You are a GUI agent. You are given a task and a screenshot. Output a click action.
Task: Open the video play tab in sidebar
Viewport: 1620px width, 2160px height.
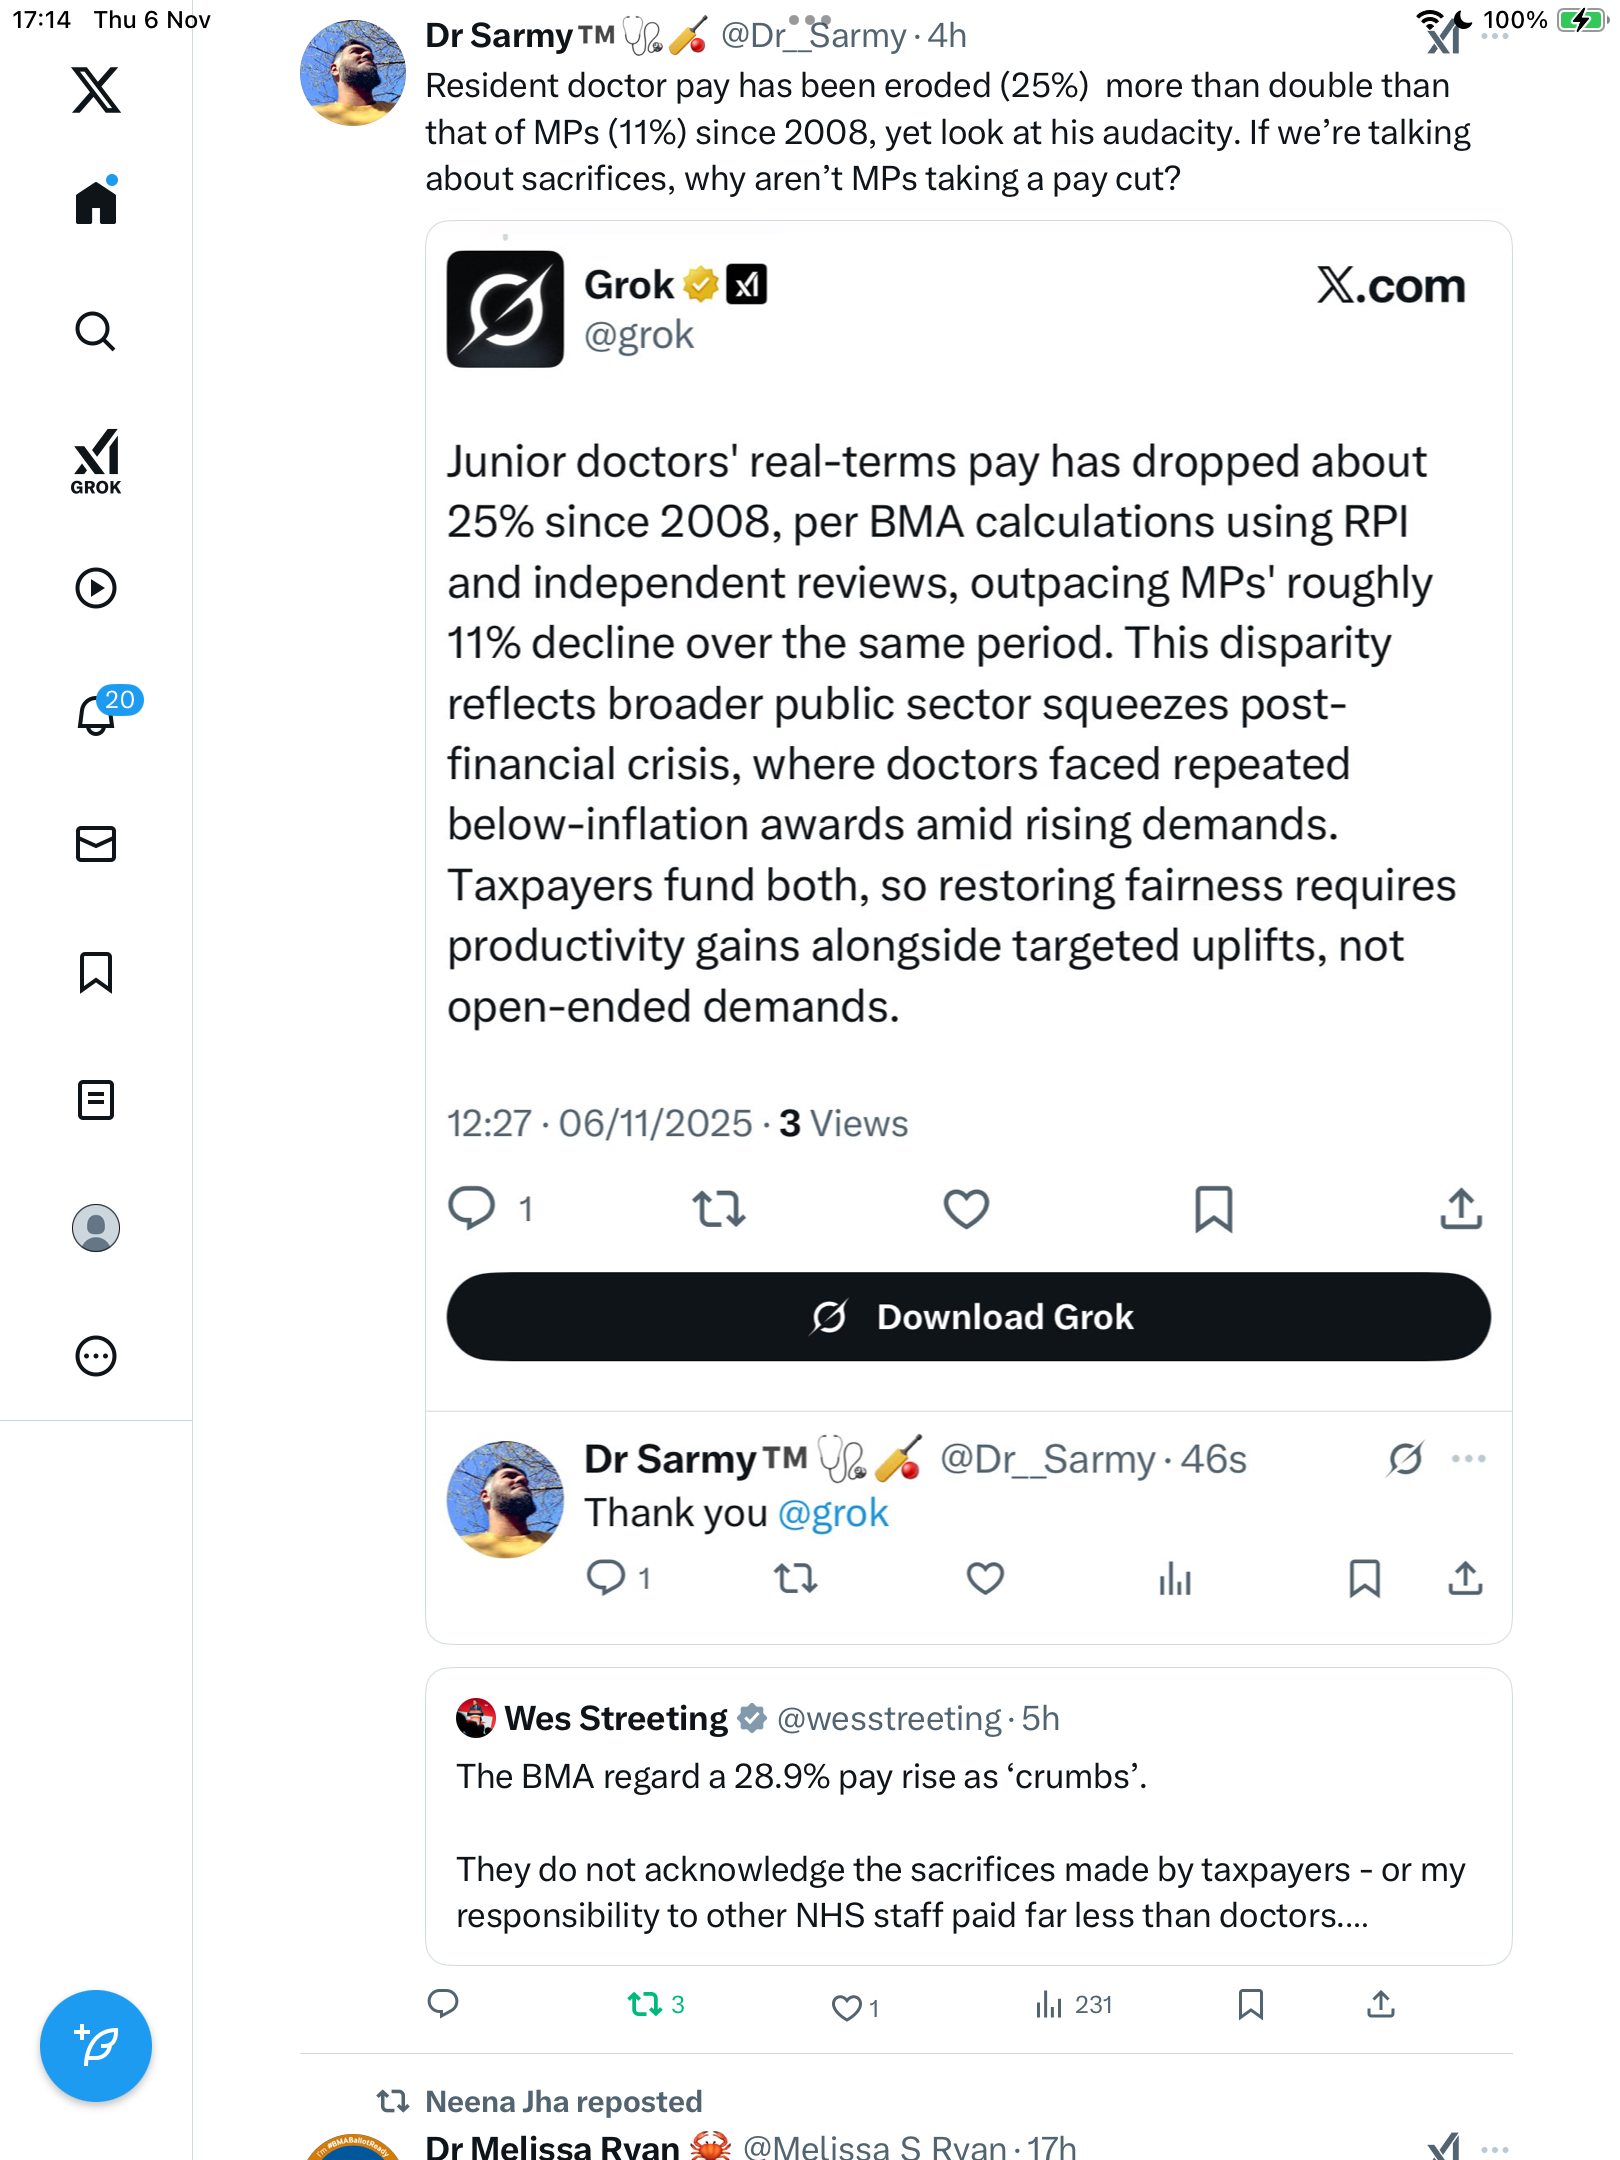tap(96, 588)
